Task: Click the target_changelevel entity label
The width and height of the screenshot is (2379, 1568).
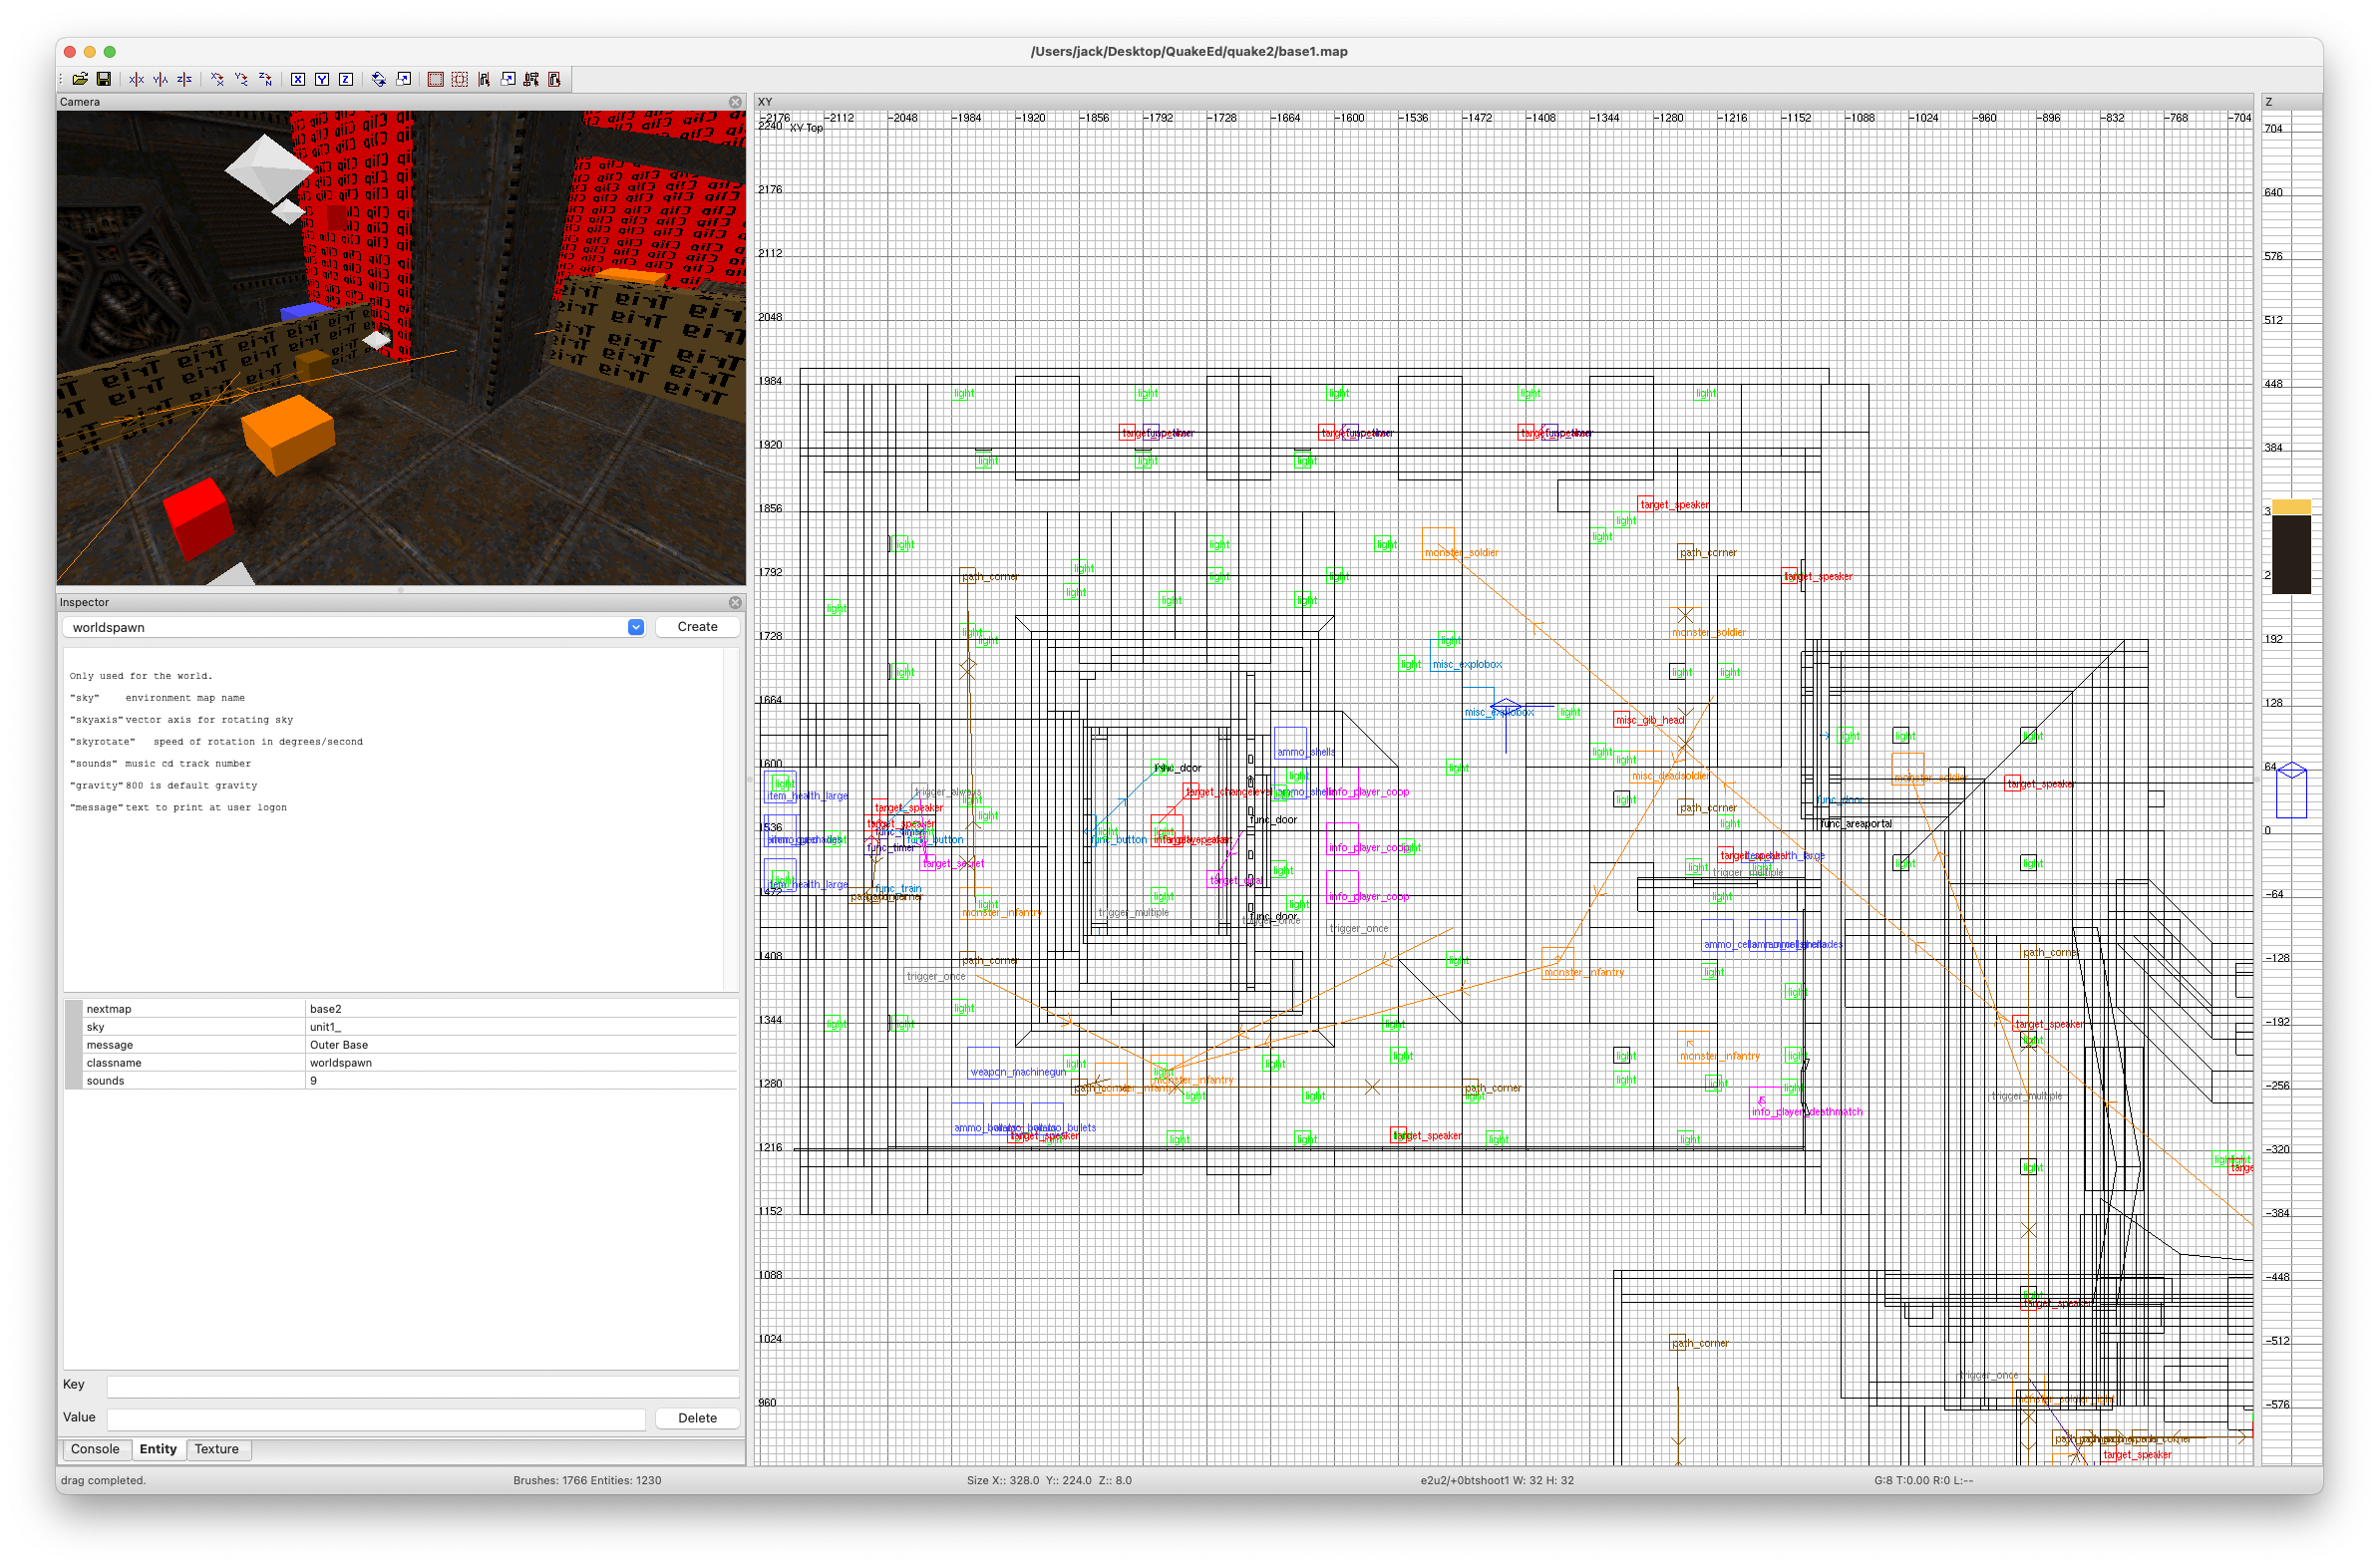Action: coord(1230,792)
